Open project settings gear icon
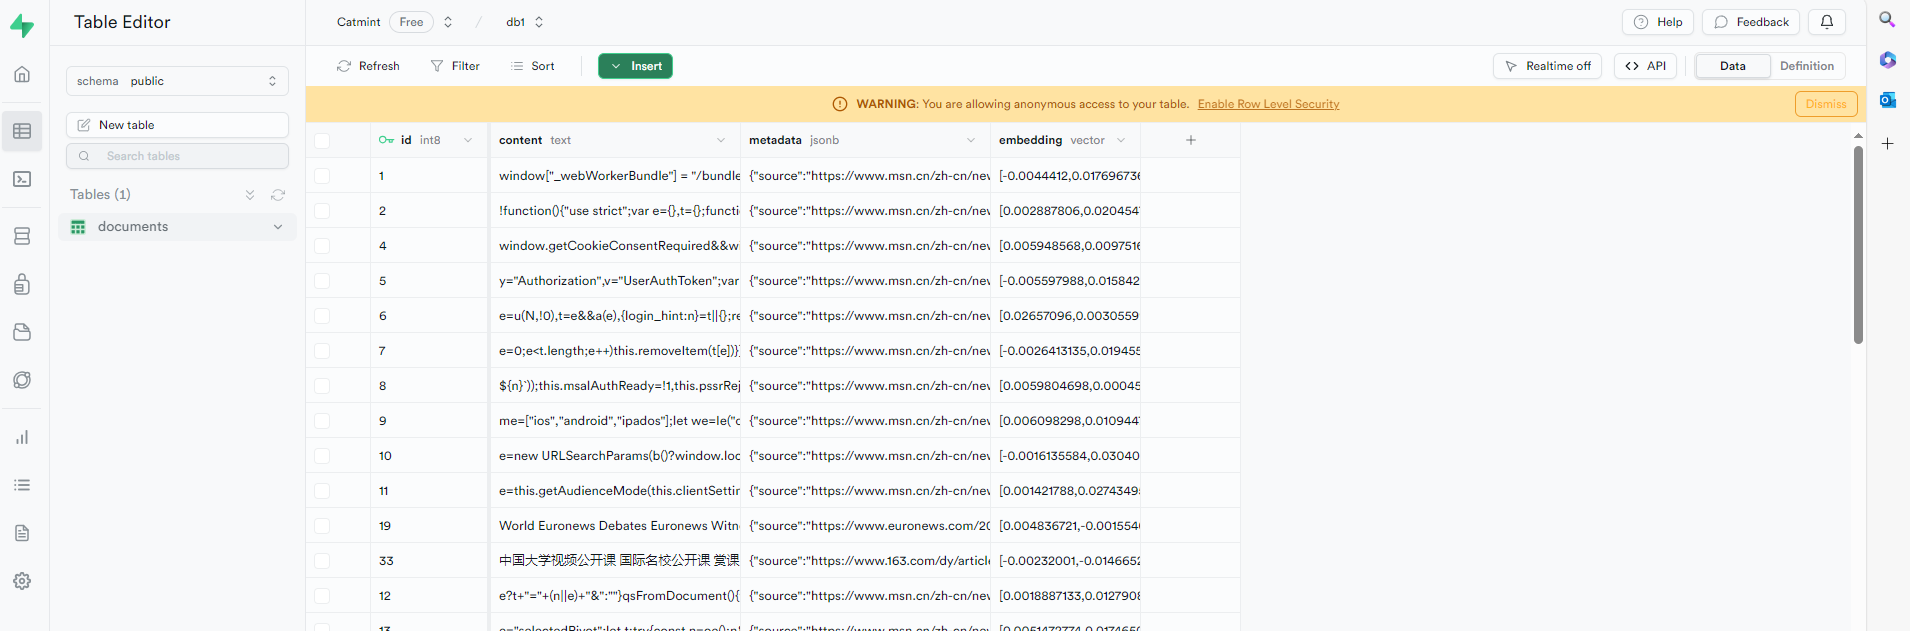Viewport: 1910px width, 631px height. tap(22, 581)
